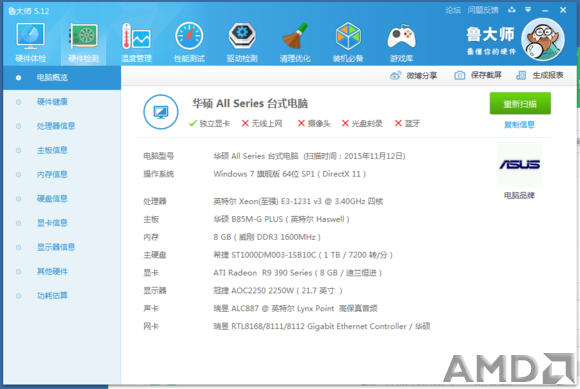Viewport: 580px width, 389px height.
Task: Click the 无线上网 status indicator
Action: coord(262,124)
